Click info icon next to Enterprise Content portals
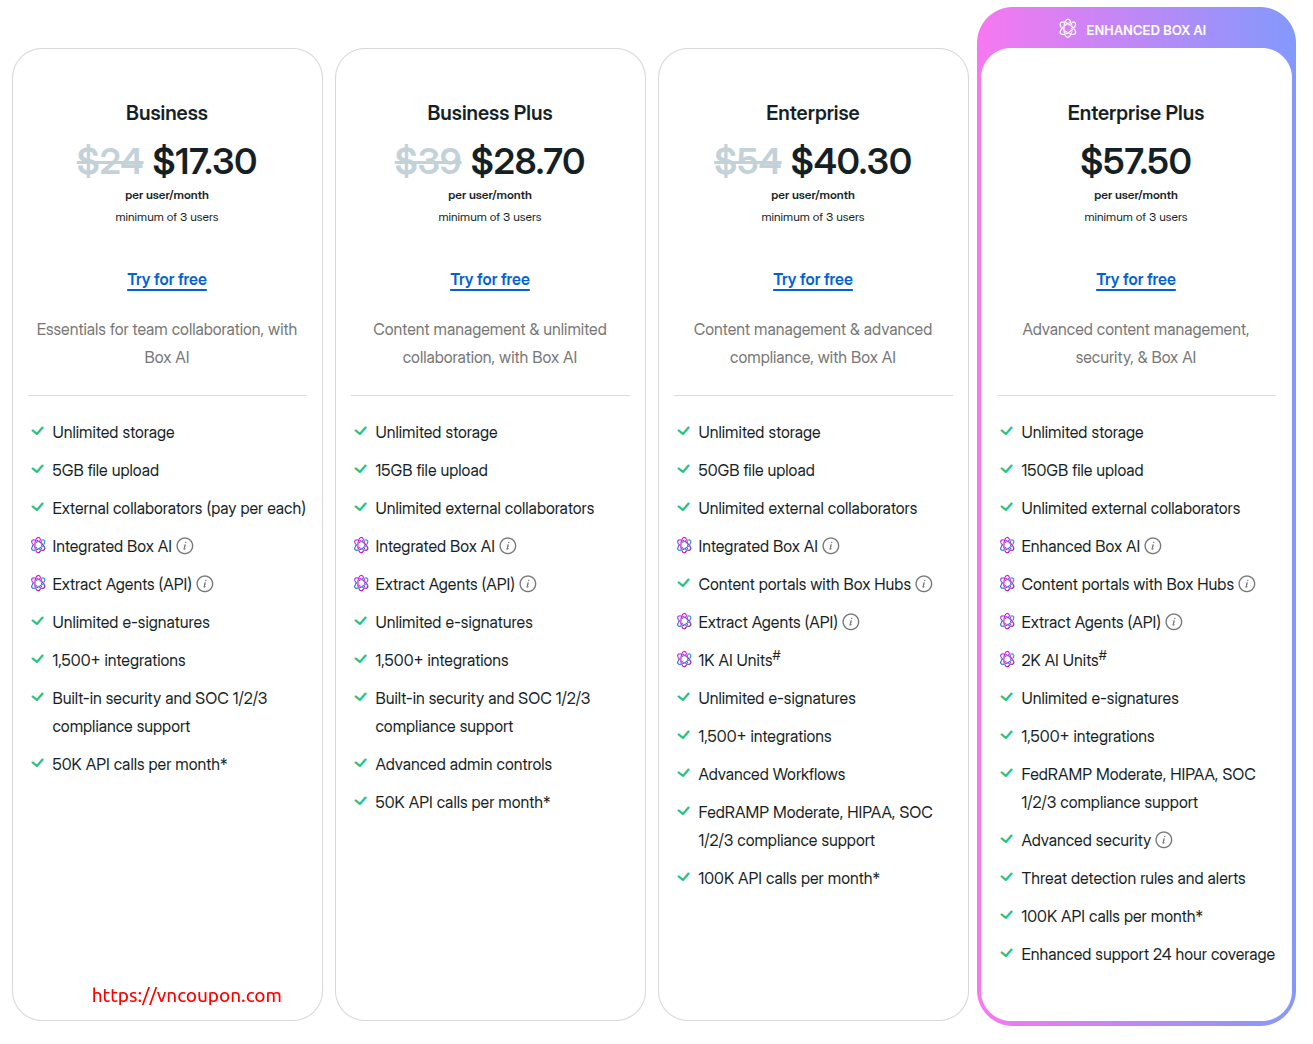This screenshot has height=1044, width=1313. (924, 584)
